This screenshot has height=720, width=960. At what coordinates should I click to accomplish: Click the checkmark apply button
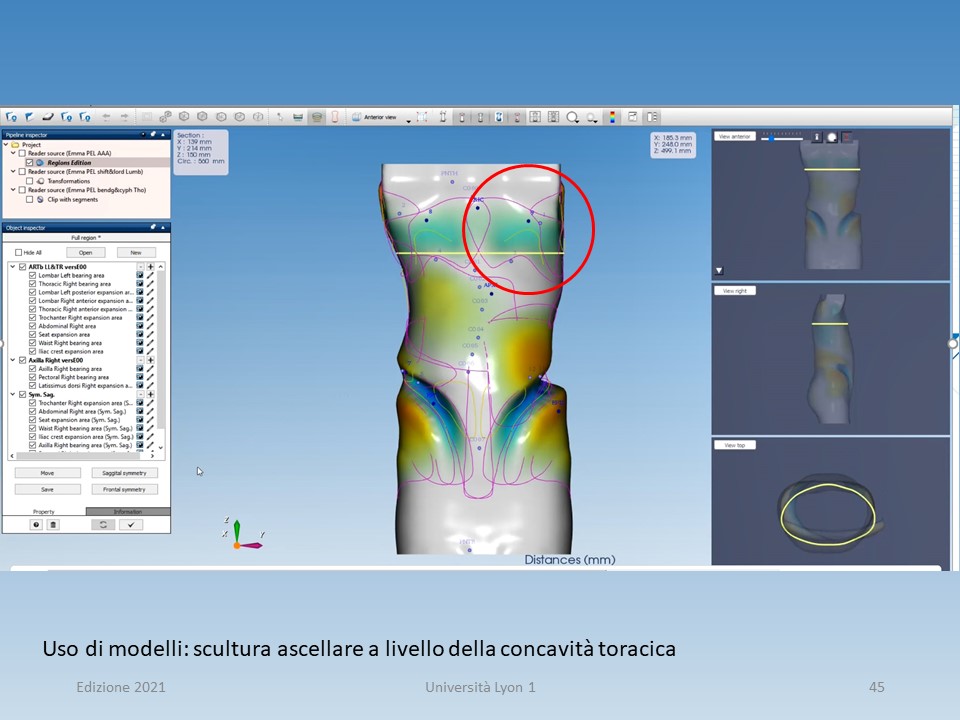pyautogui.click(x=131, y=525)
